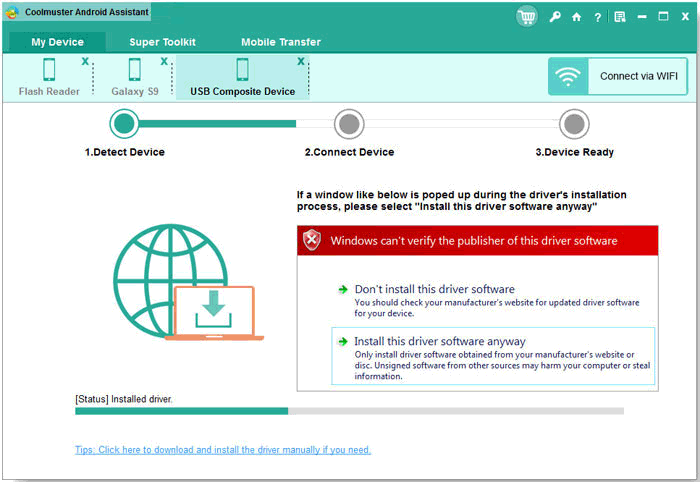The image size is (700, 482).
Task: Click the '3.Device Ready' label
Action: (x=575, y=152)
